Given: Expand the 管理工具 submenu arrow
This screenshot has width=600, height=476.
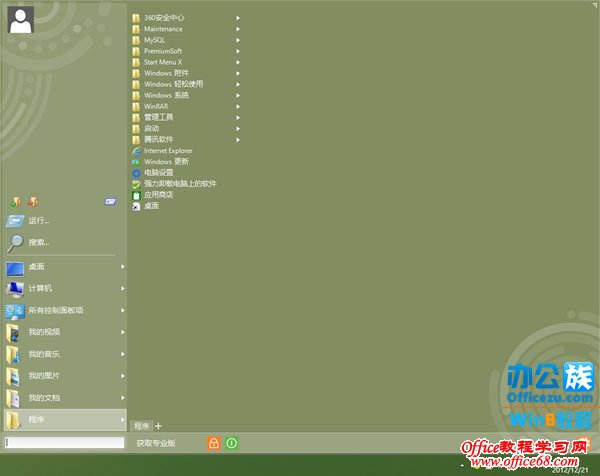Looking at the screenshot, I should tap(238, 118).
